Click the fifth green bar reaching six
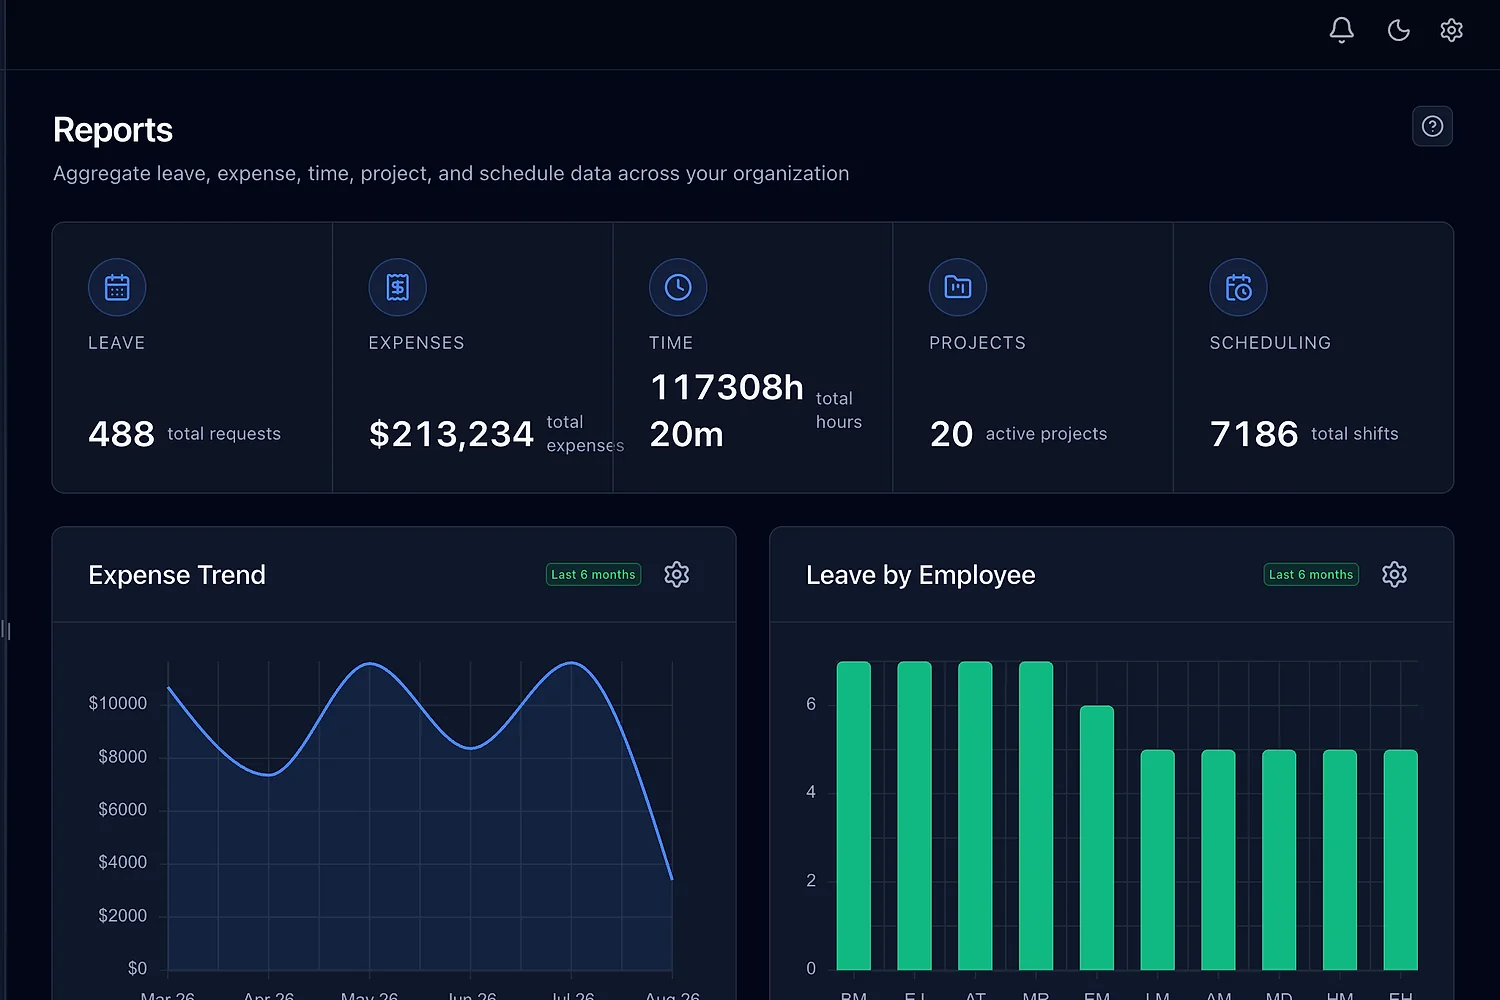1500x1000 pixels. click(1097, 838)
